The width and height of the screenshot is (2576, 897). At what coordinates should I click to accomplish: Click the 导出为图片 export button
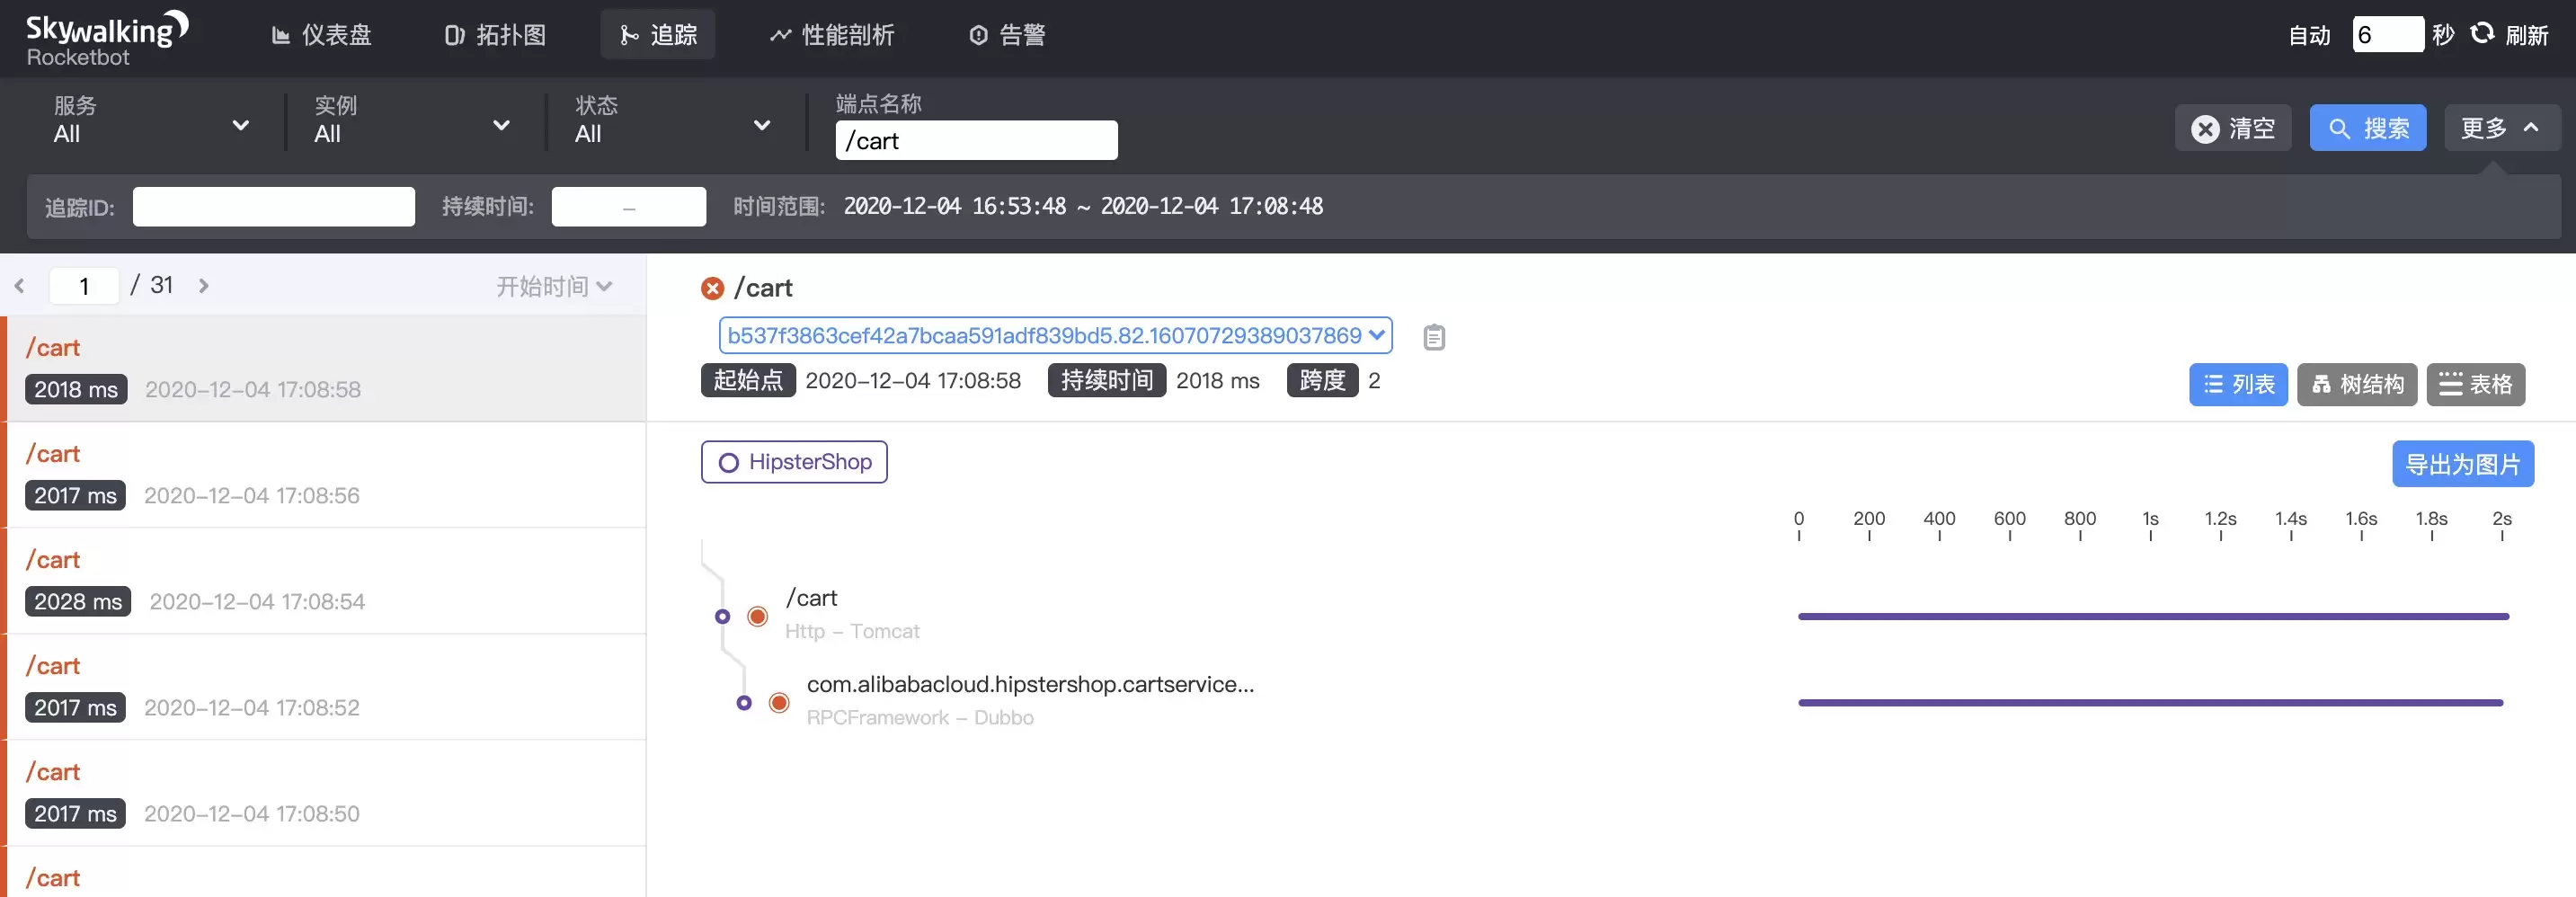(2462, 464)
